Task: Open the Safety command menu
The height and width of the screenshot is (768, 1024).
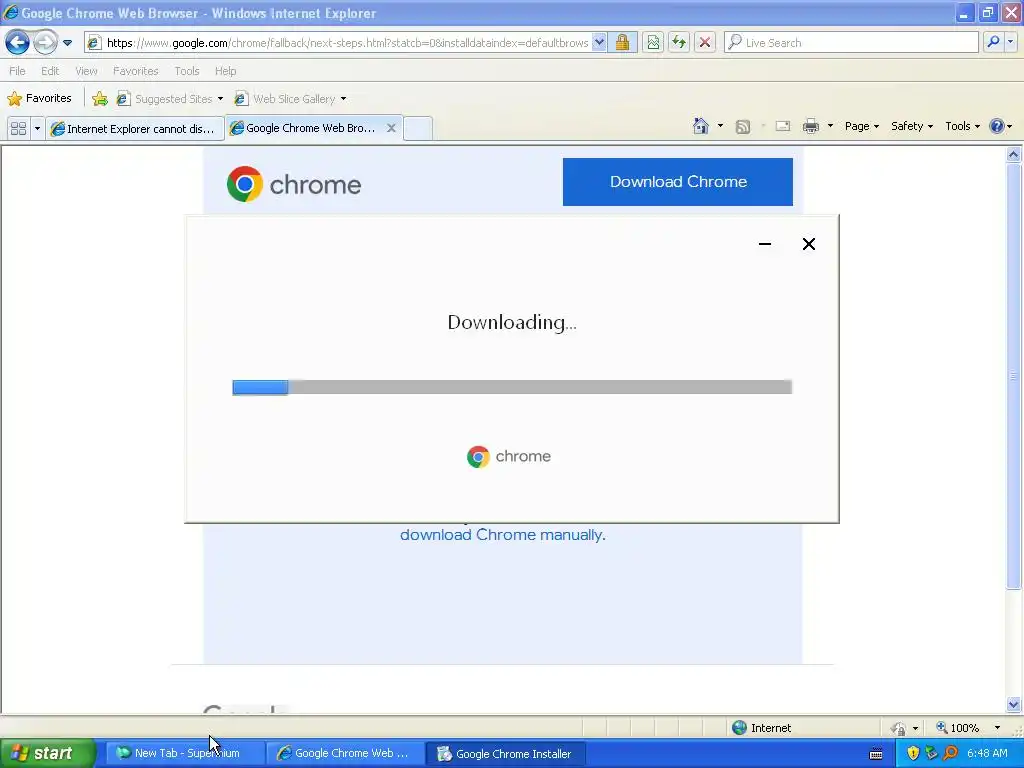Action: click(x=912, y=126)
